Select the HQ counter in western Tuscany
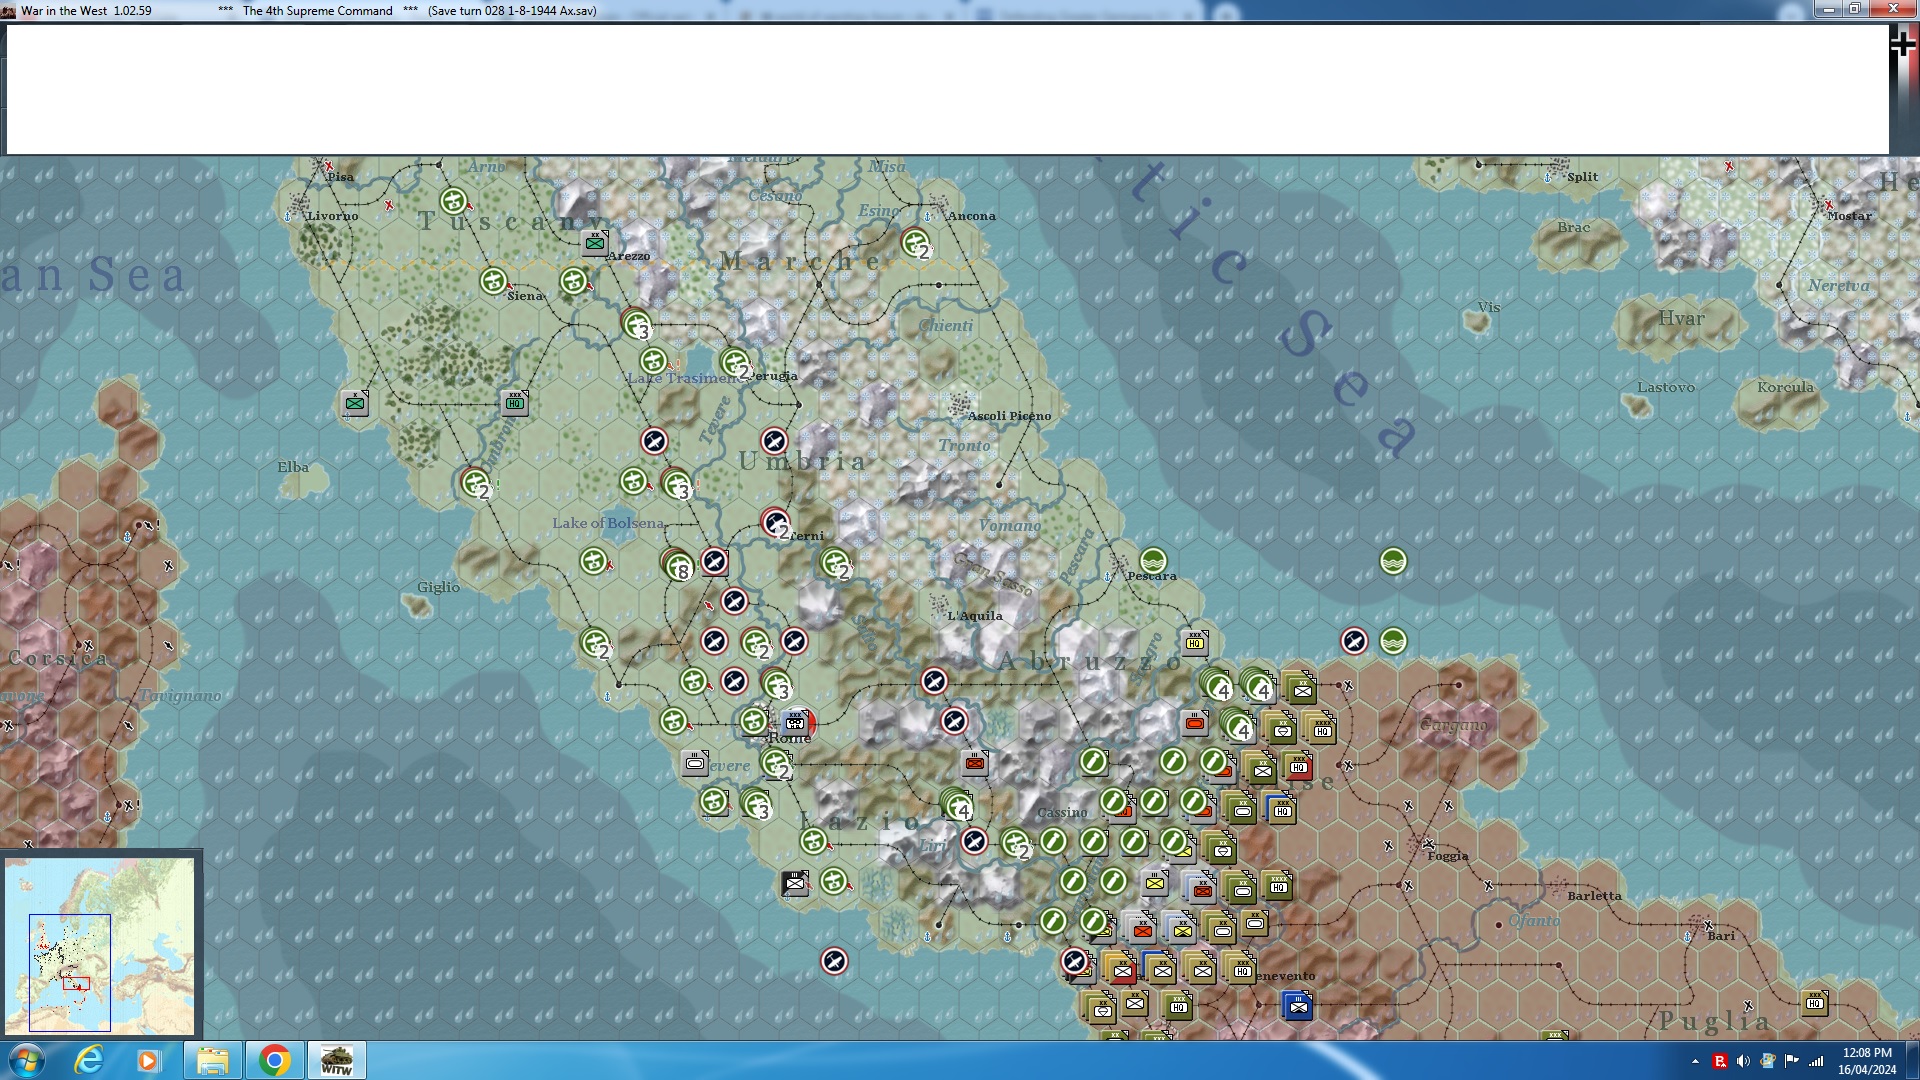The image size is (1920, 1080). pos(515,403)
